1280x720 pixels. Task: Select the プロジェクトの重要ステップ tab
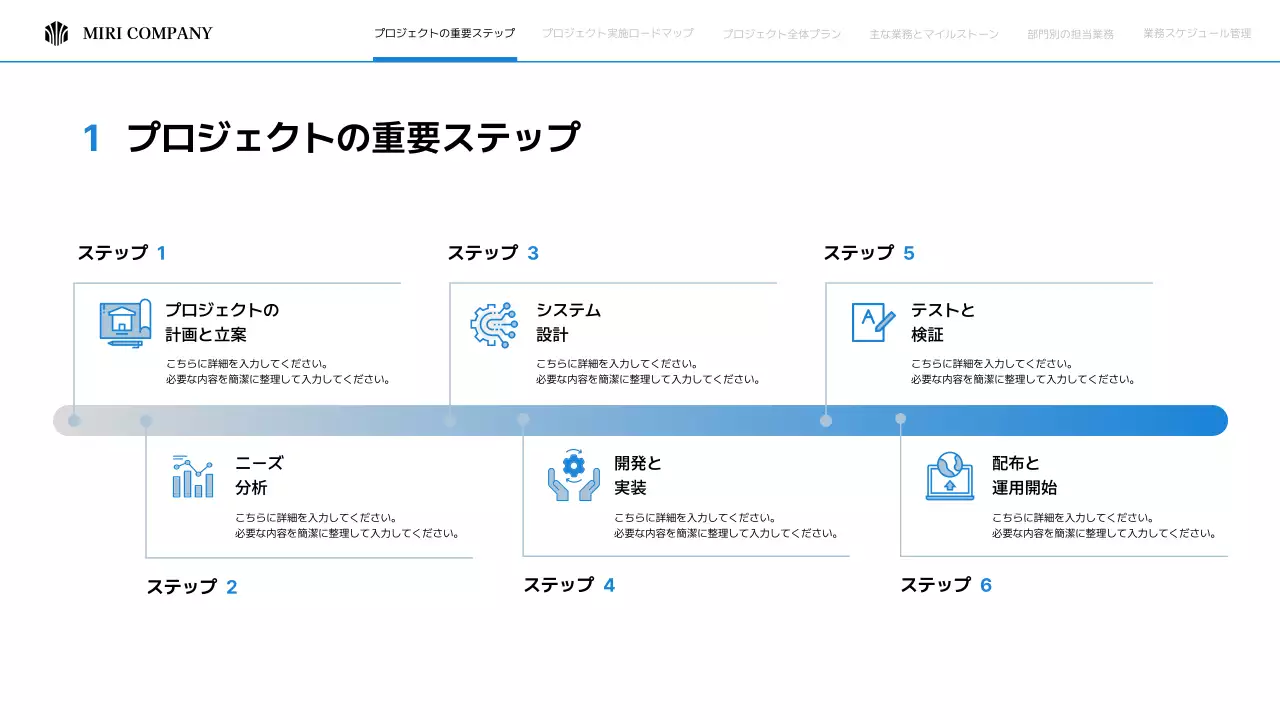click(x=444, y=32)
